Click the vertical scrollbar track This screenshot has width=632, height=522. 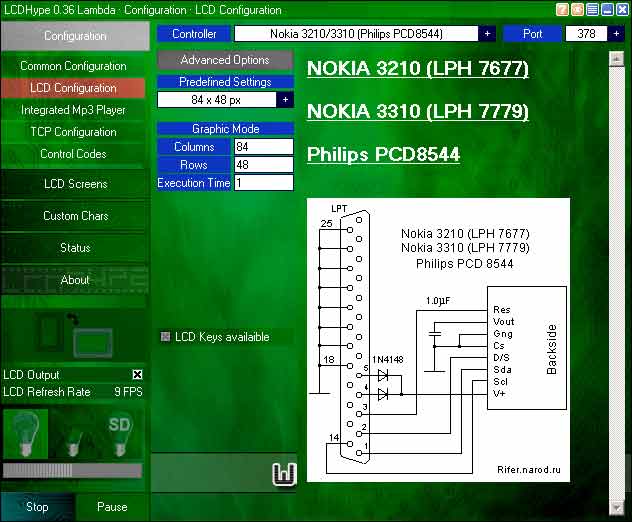[616, 283]
